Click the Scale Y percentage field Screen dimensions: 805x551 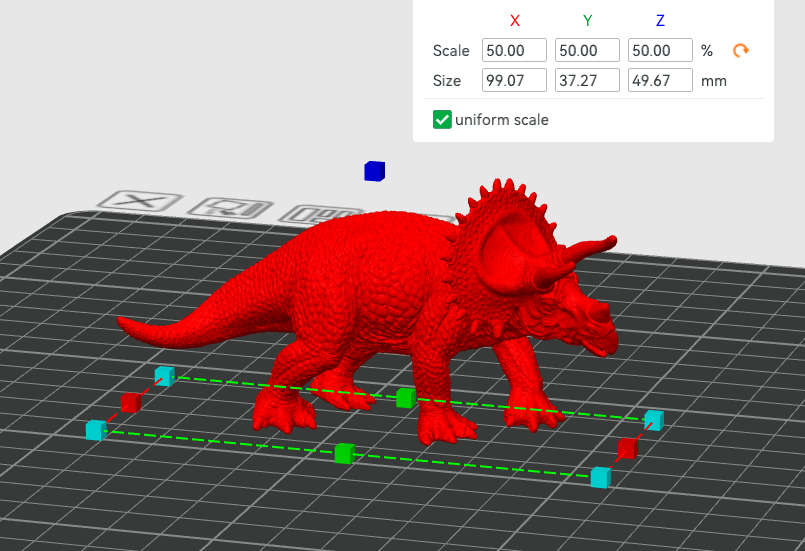587,51
